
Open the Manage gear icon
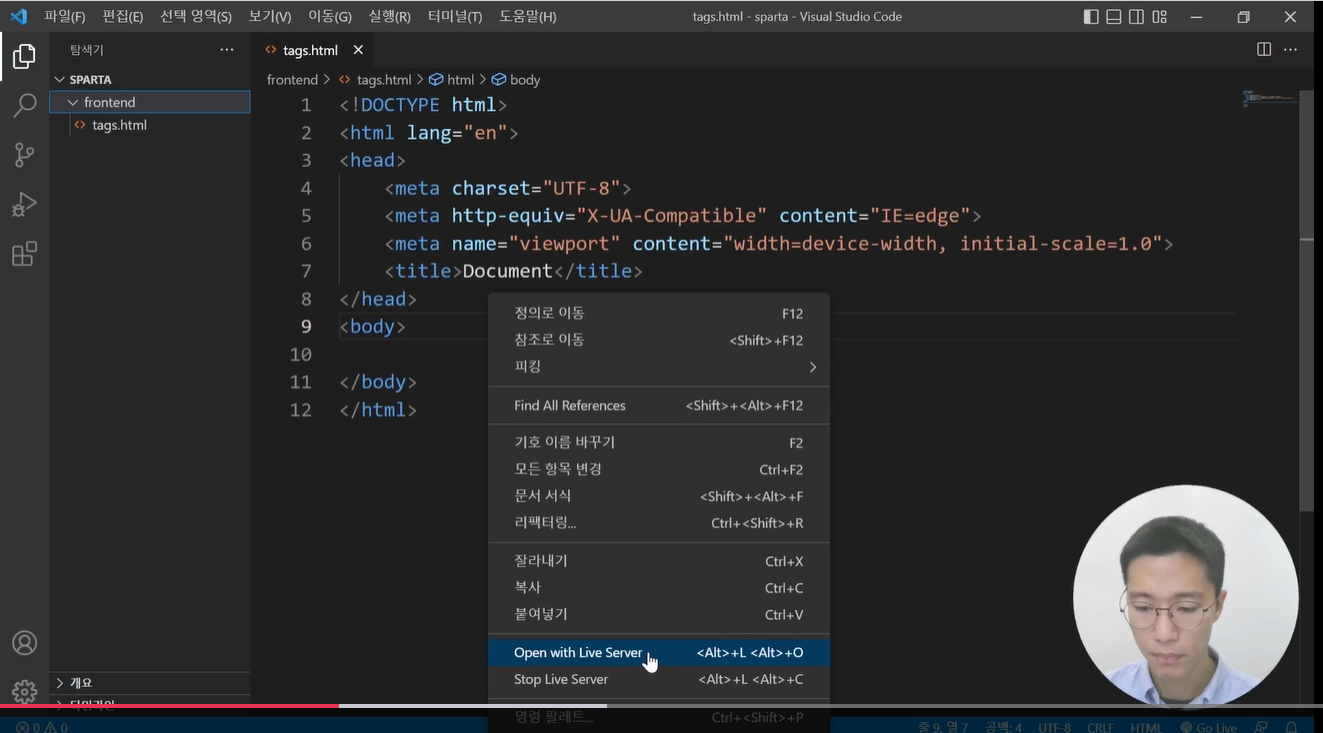(24, 691)
